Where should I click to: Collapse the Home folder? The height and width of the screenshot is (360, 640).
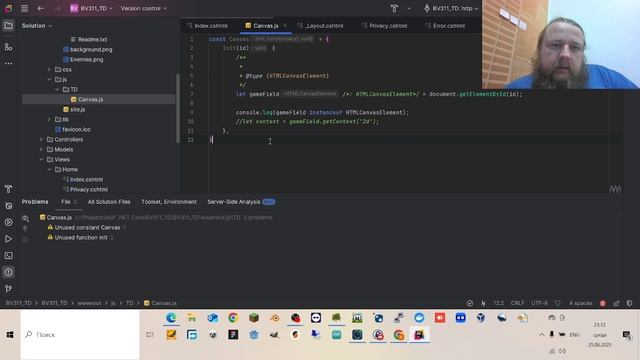tap(49, 169)
